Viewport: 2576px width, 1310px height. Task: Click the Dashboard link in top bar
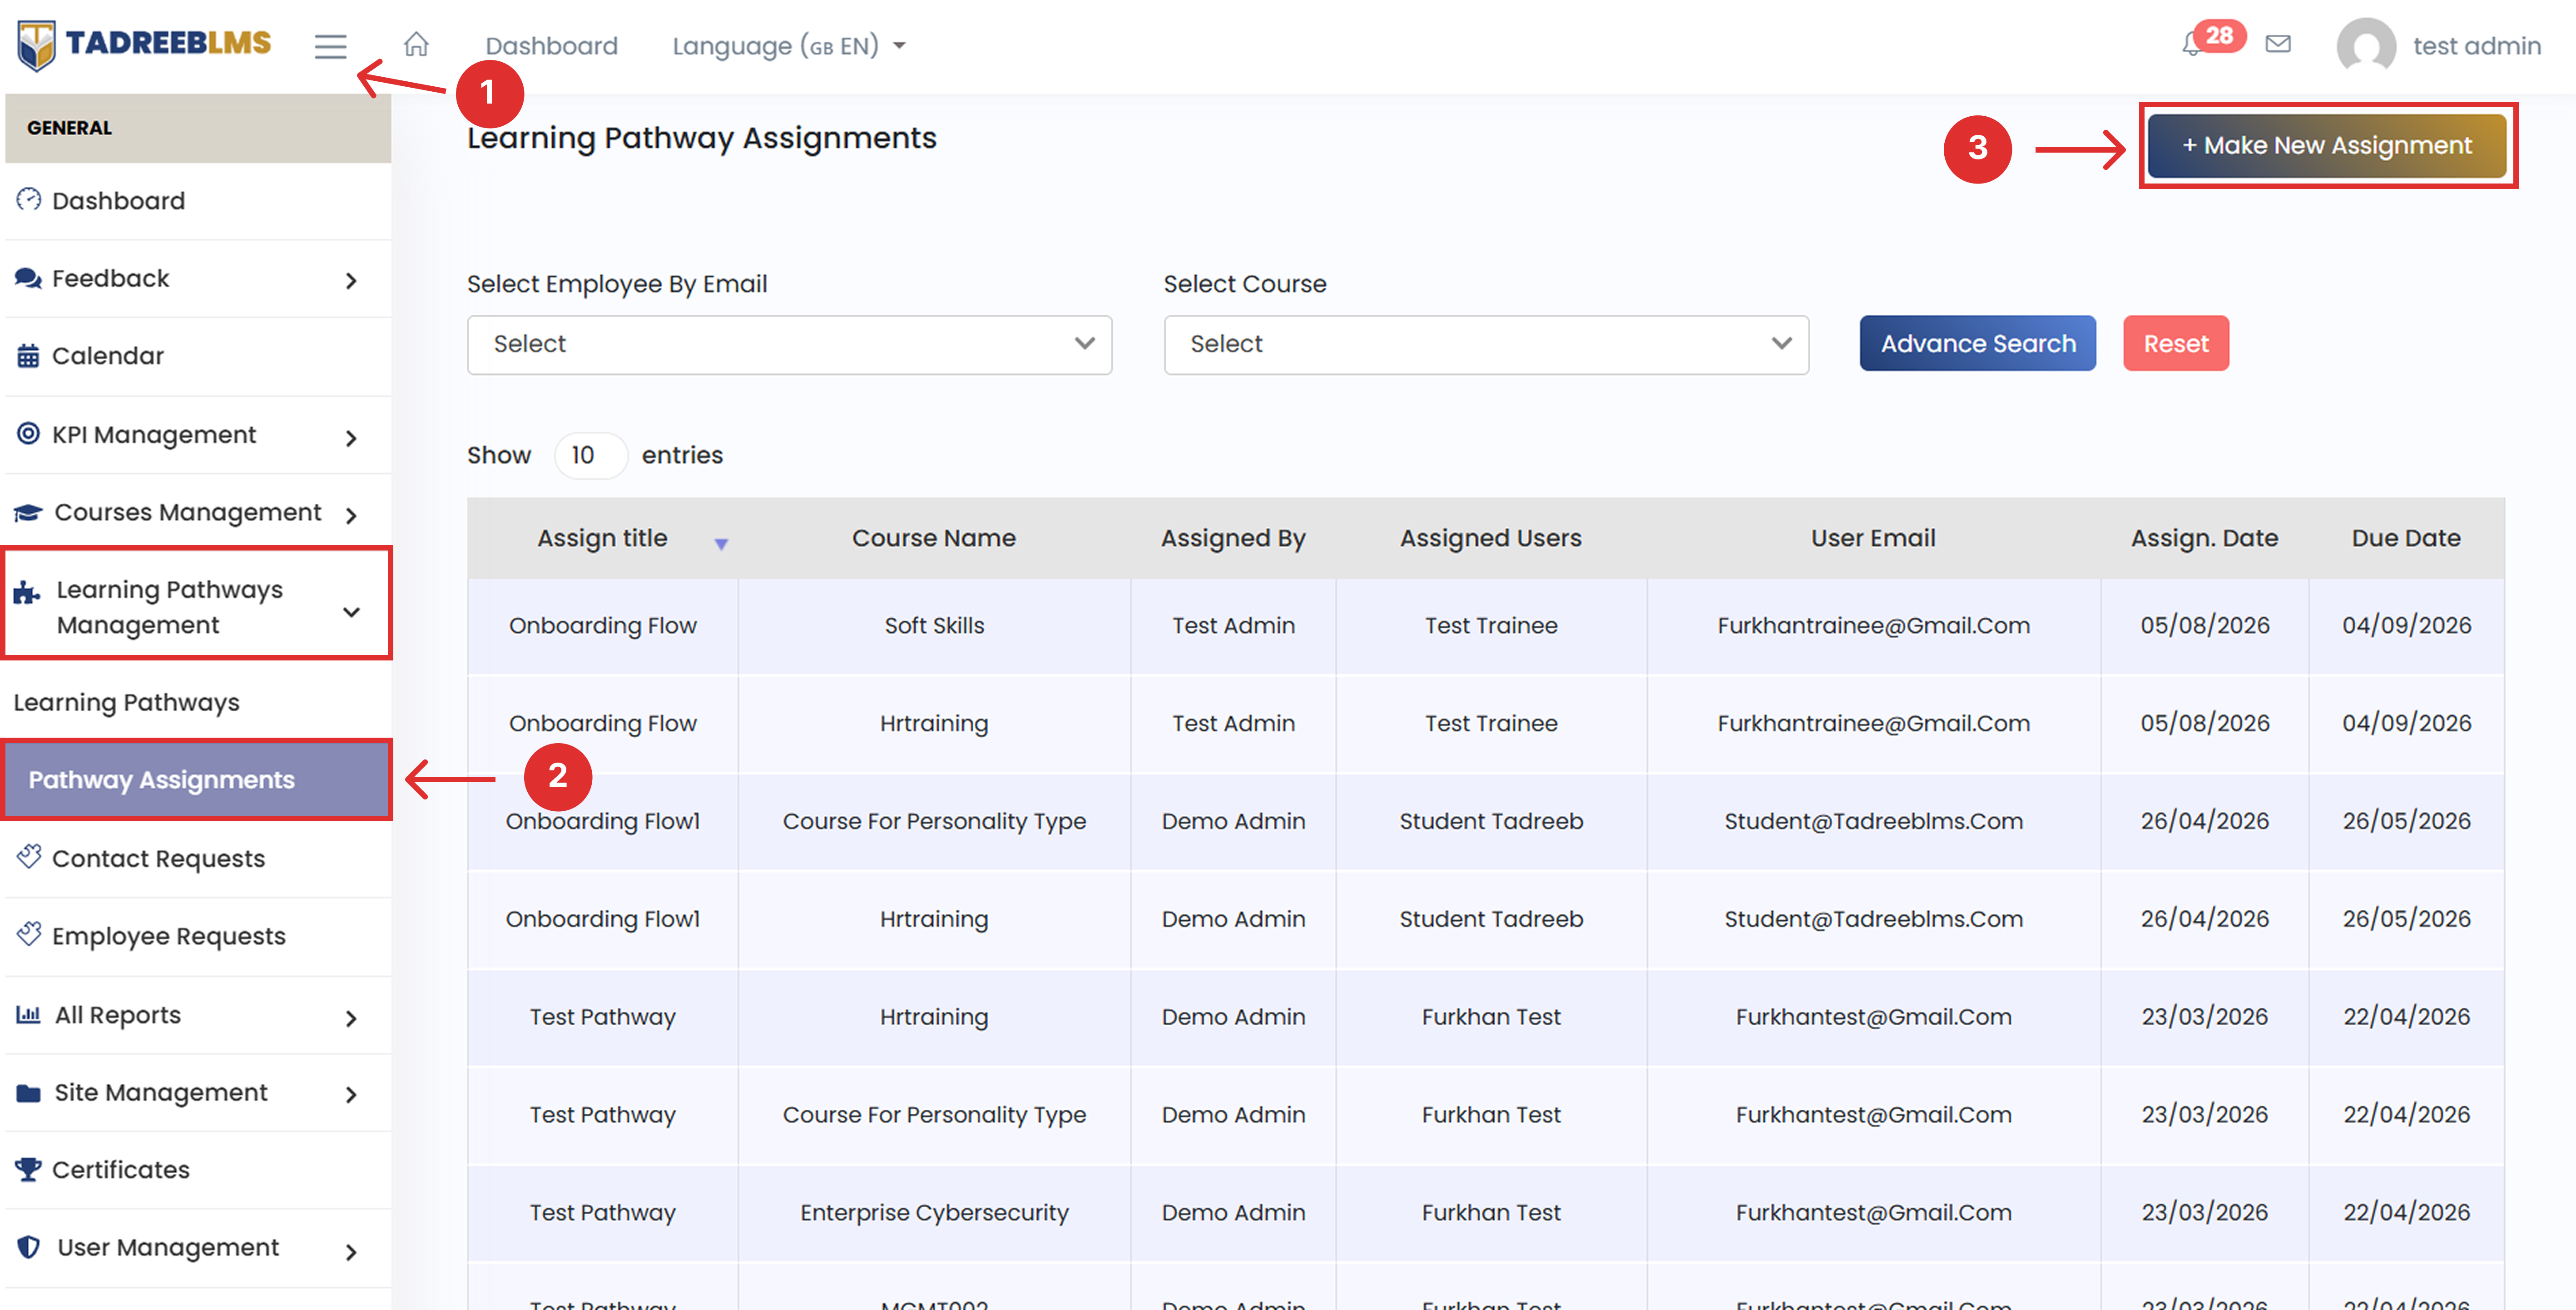pyautogui.click(x=551, y=46)
